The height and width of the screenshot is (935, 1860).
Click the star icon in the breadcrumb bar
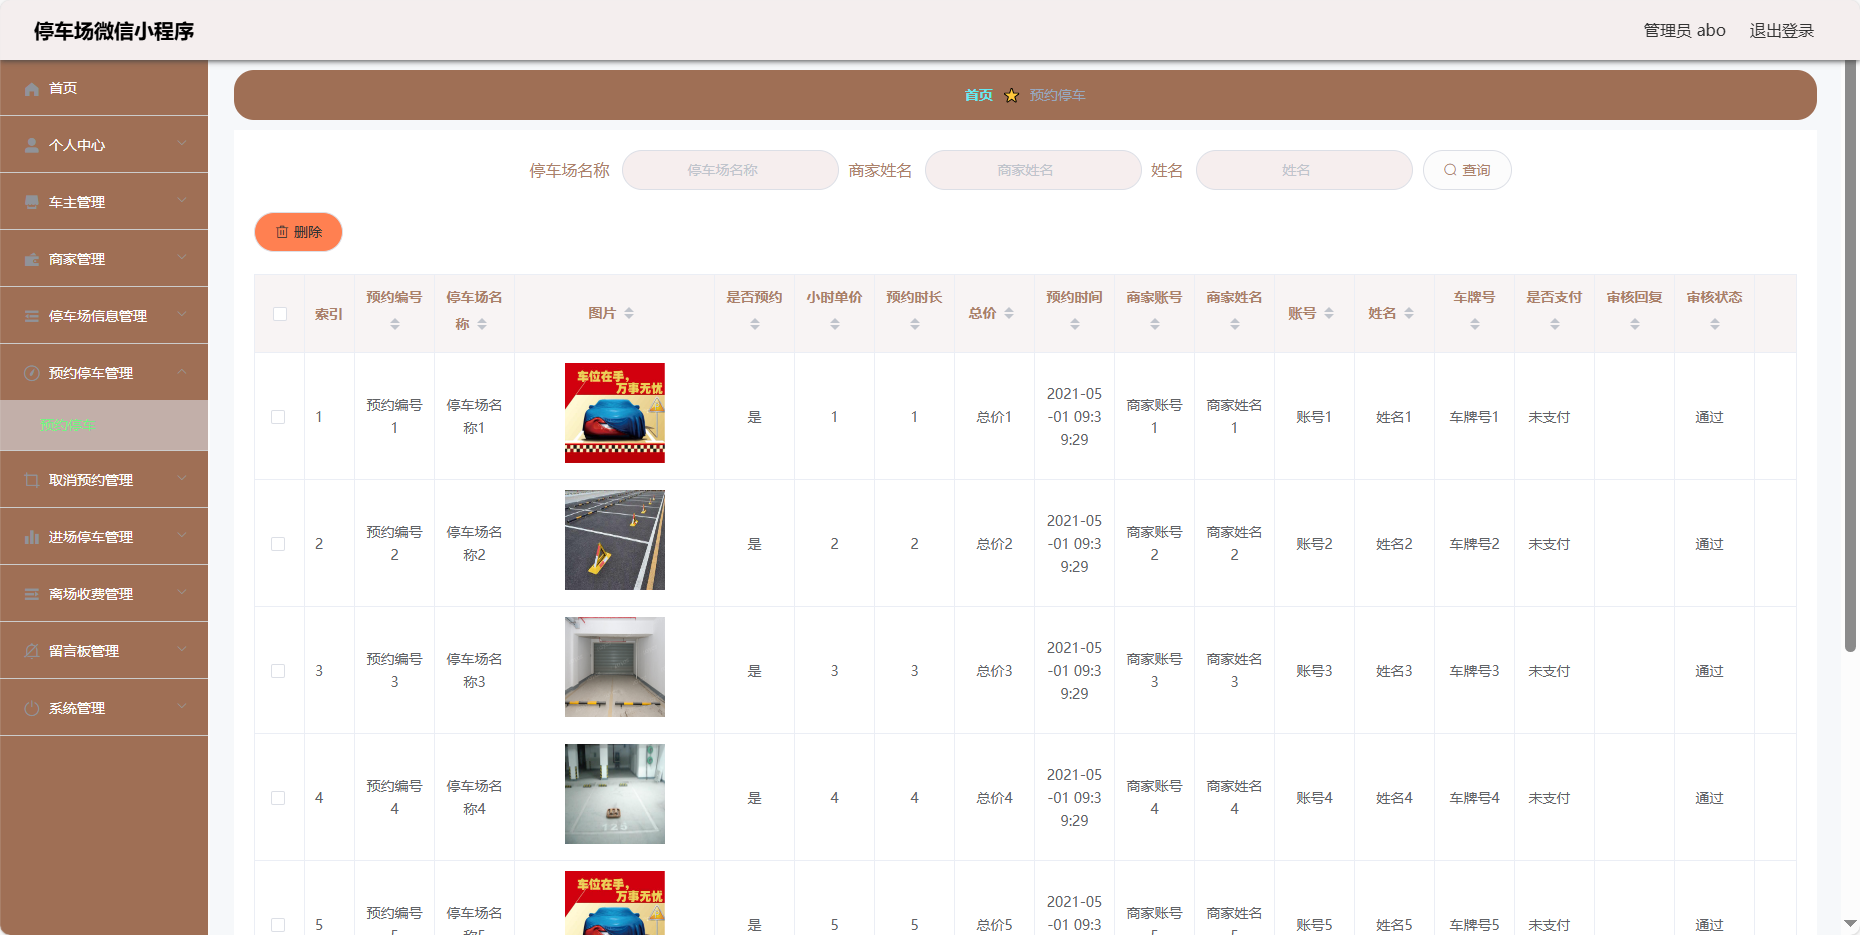[1011, 95]
